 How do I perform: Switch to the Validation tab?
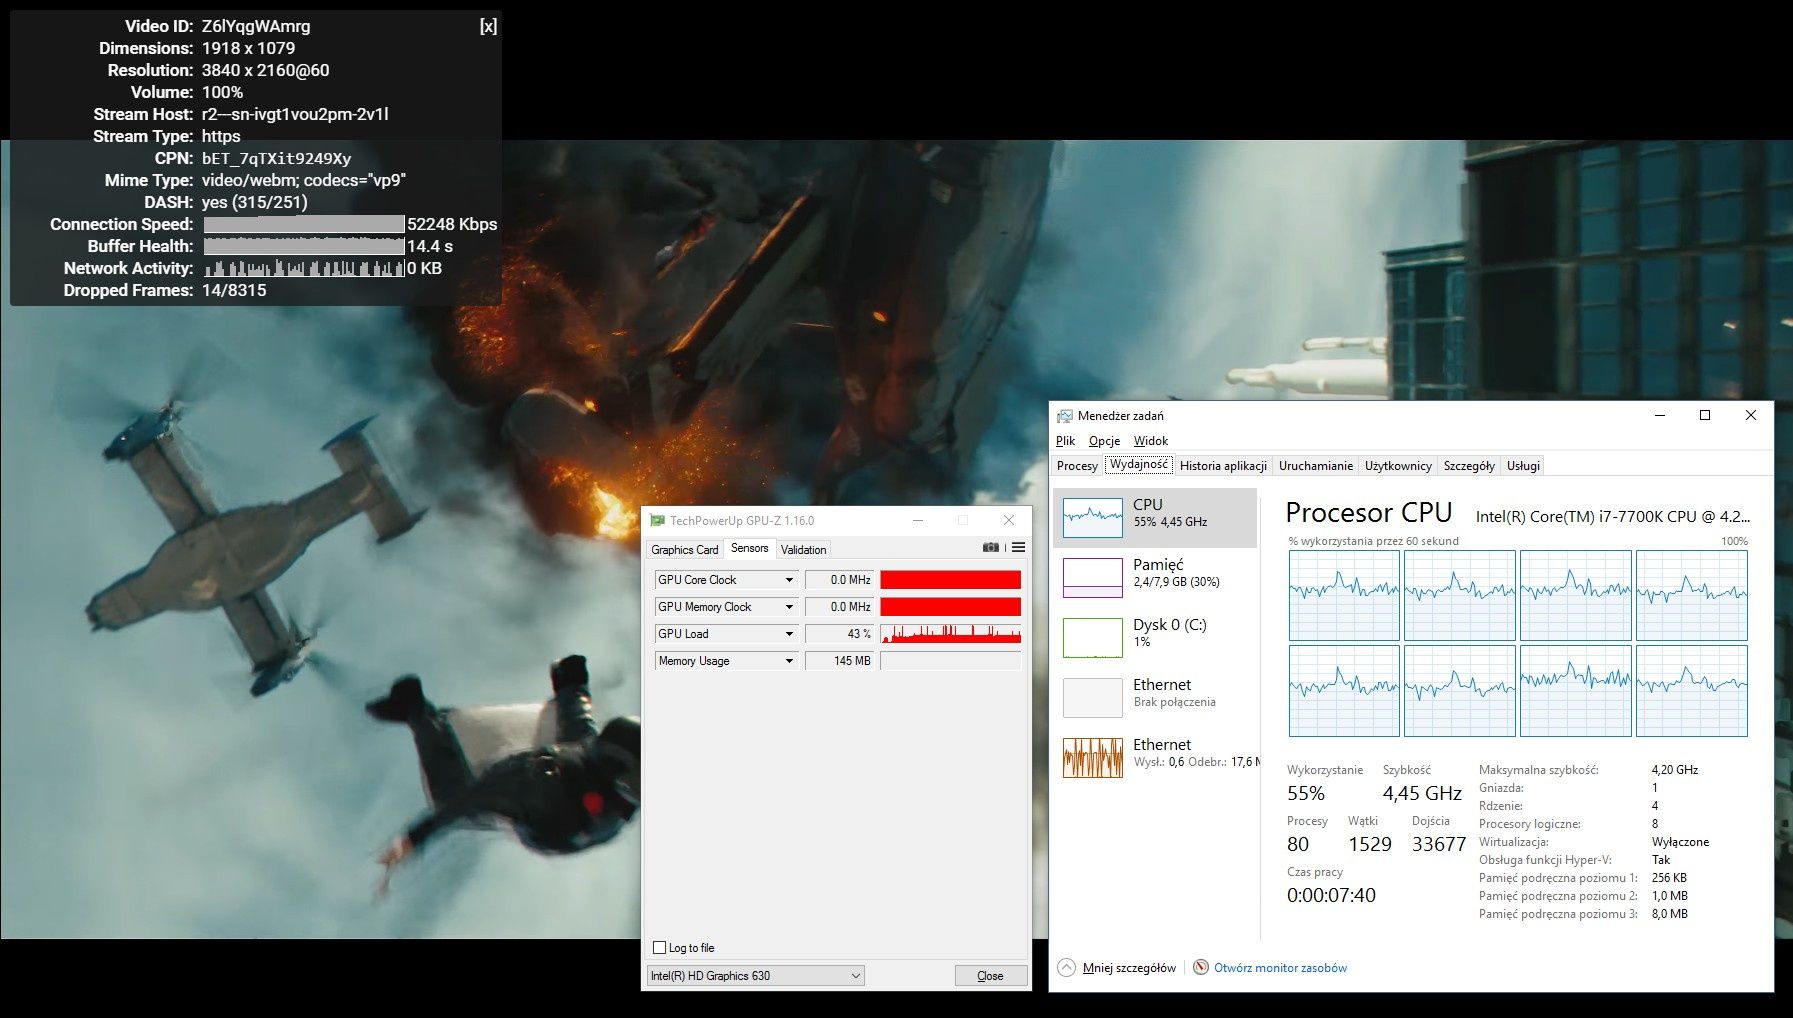[x=804, y=550]
